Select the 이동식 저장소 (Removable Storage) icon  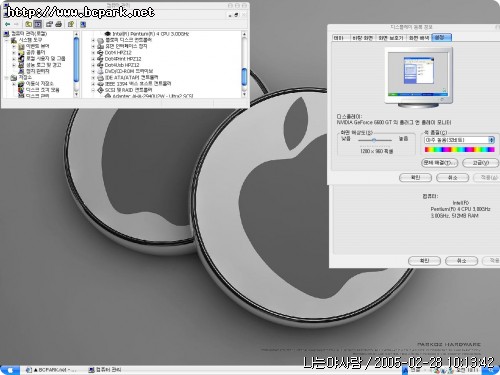coord(21,84)
